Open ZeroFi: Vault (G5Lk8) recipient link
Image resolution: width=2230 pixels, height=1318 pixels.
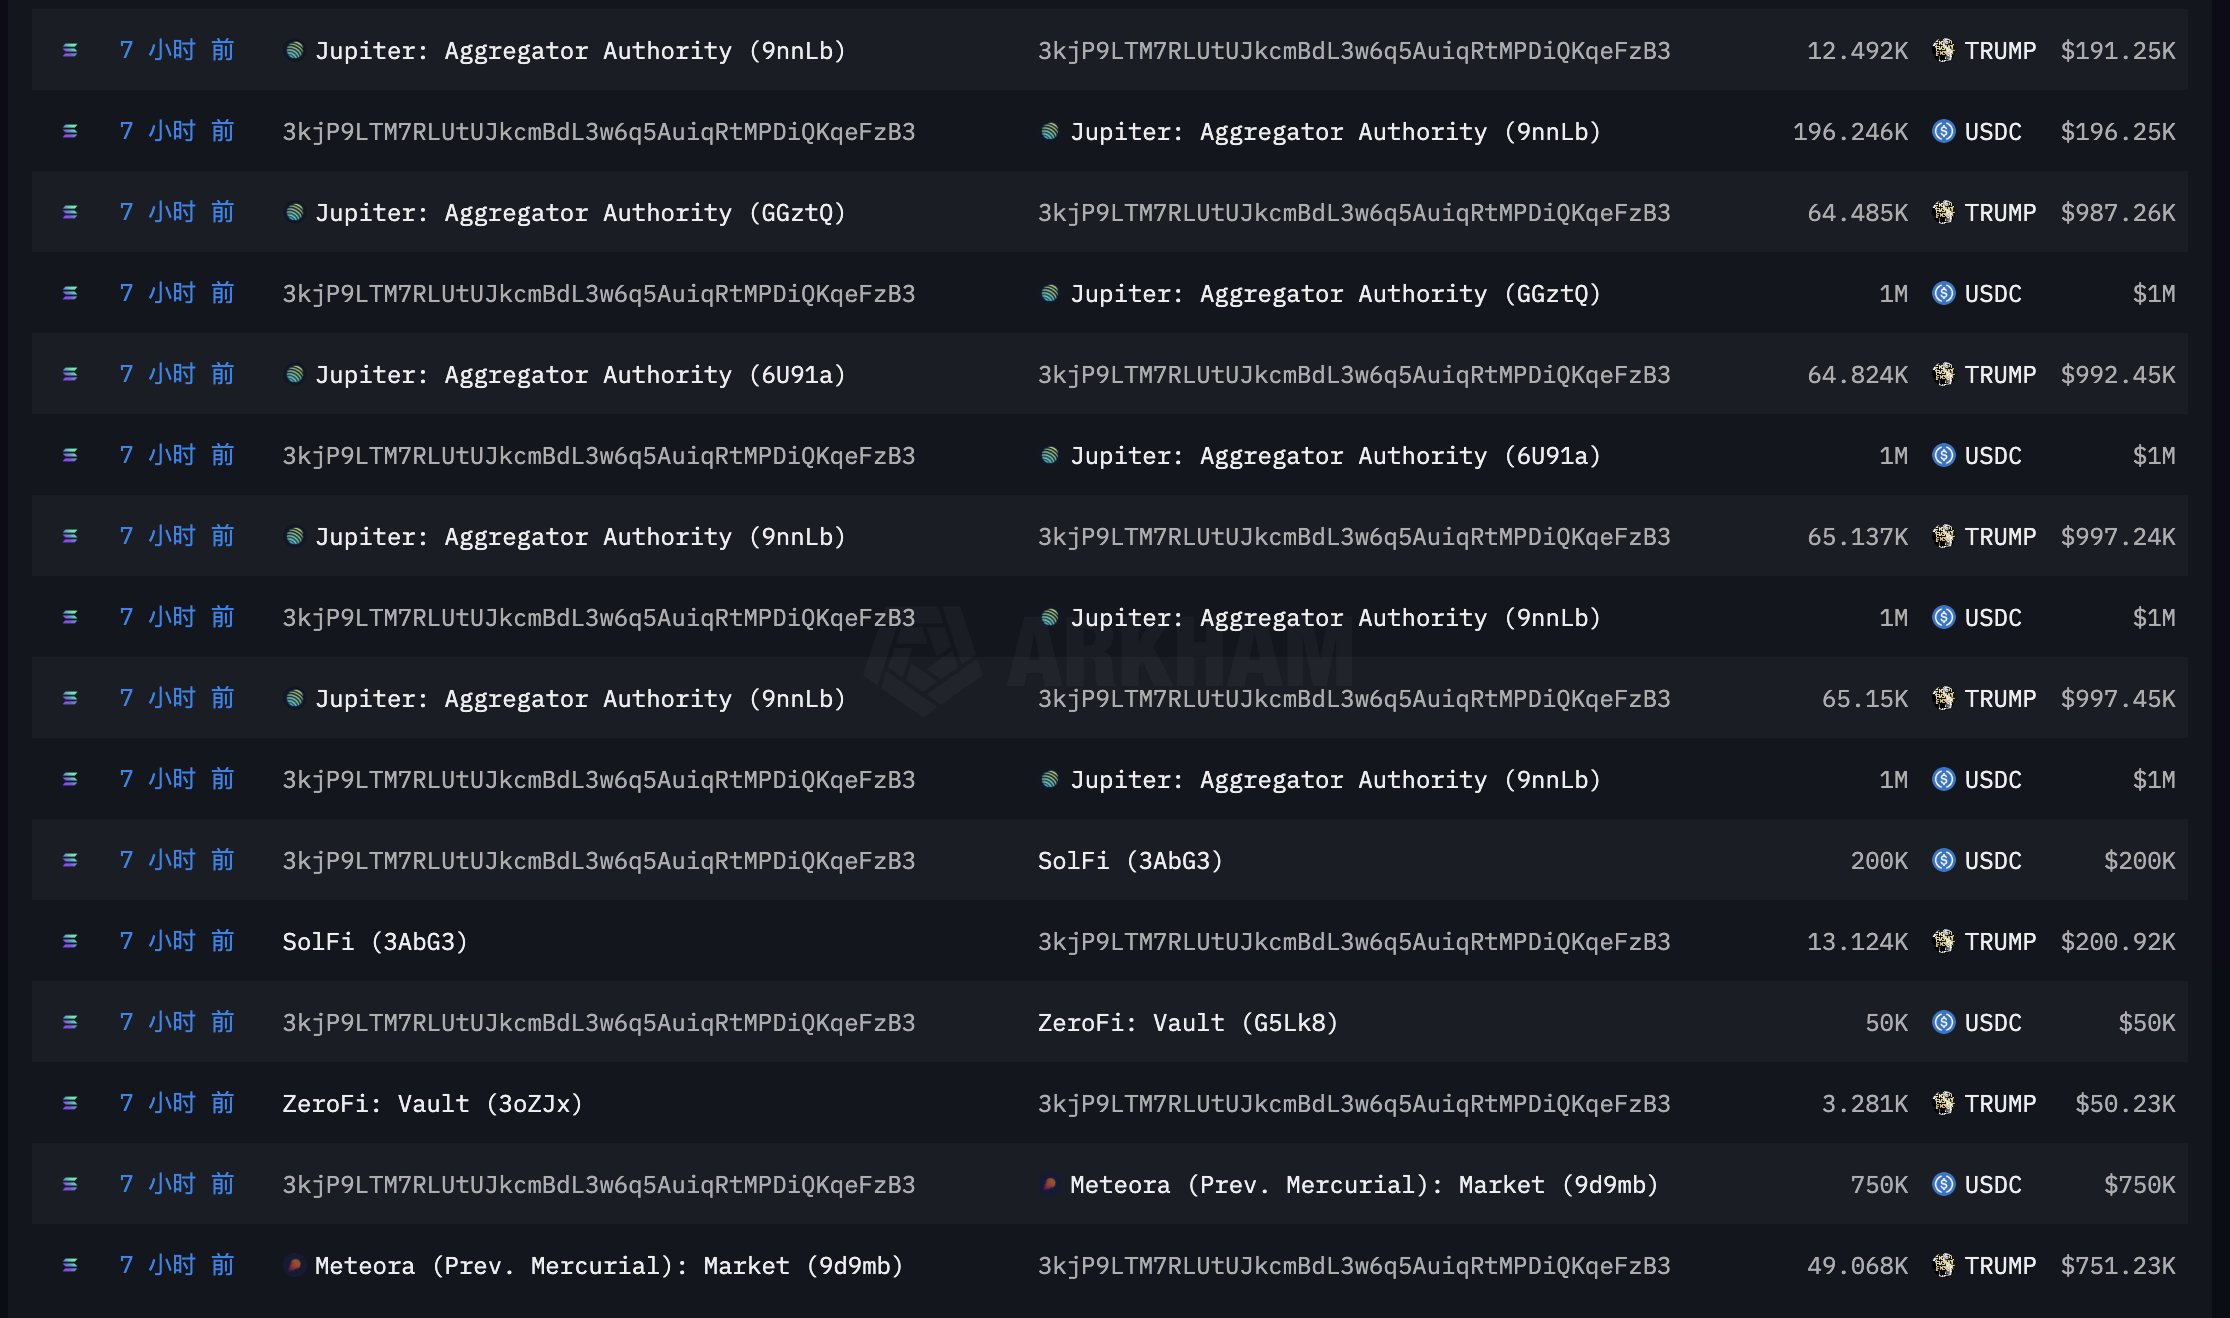tap(1187, 1022)
